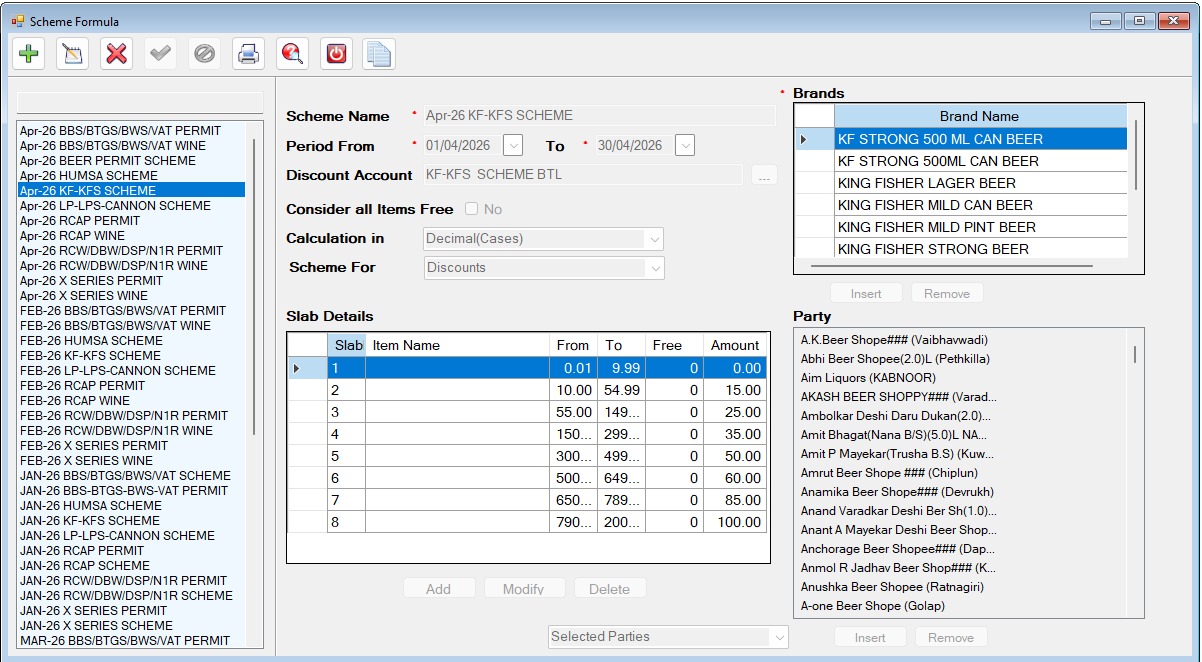Click the Discount Account text field
This screenshot has height=662, width=1202.
[x=583, y=175]
